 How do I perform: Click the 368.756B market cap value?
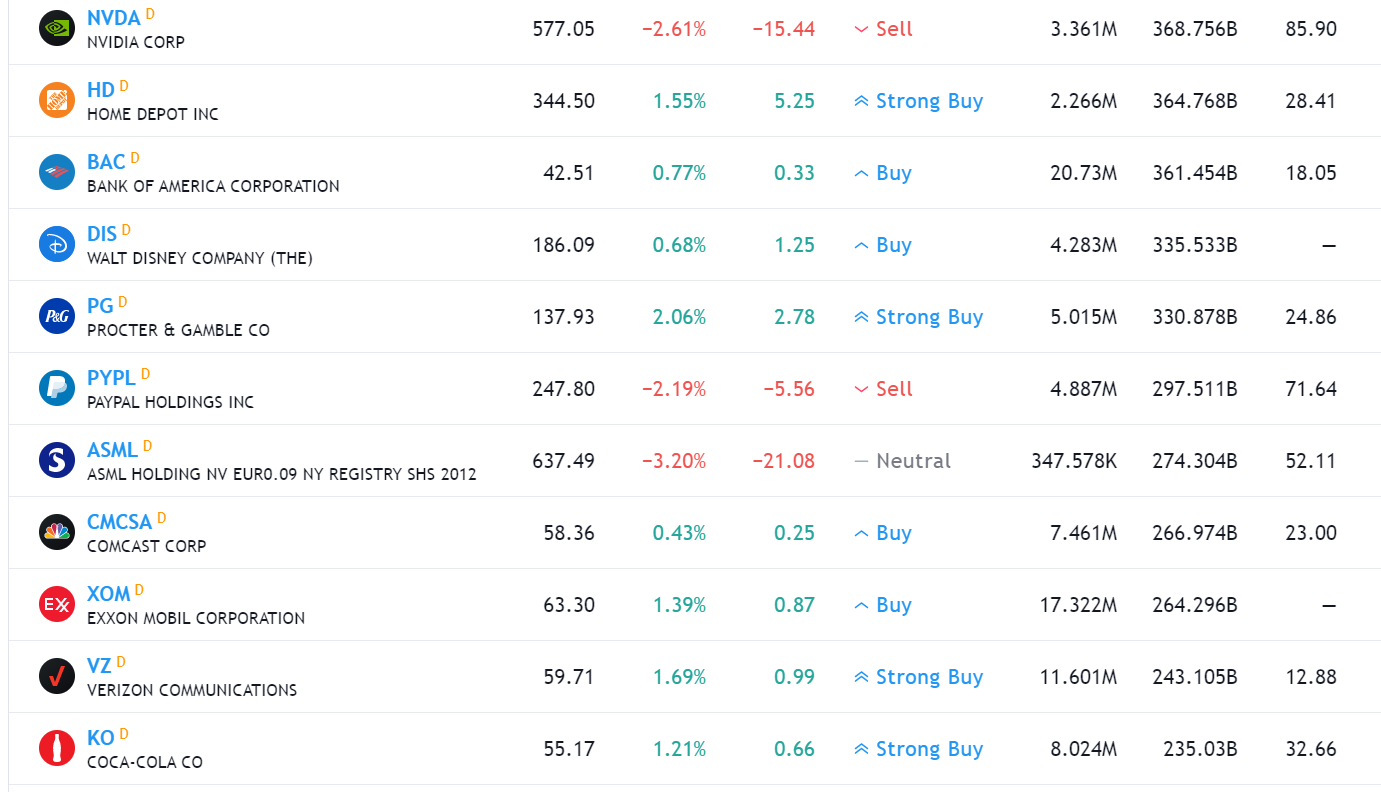(x=1195, y=29)
